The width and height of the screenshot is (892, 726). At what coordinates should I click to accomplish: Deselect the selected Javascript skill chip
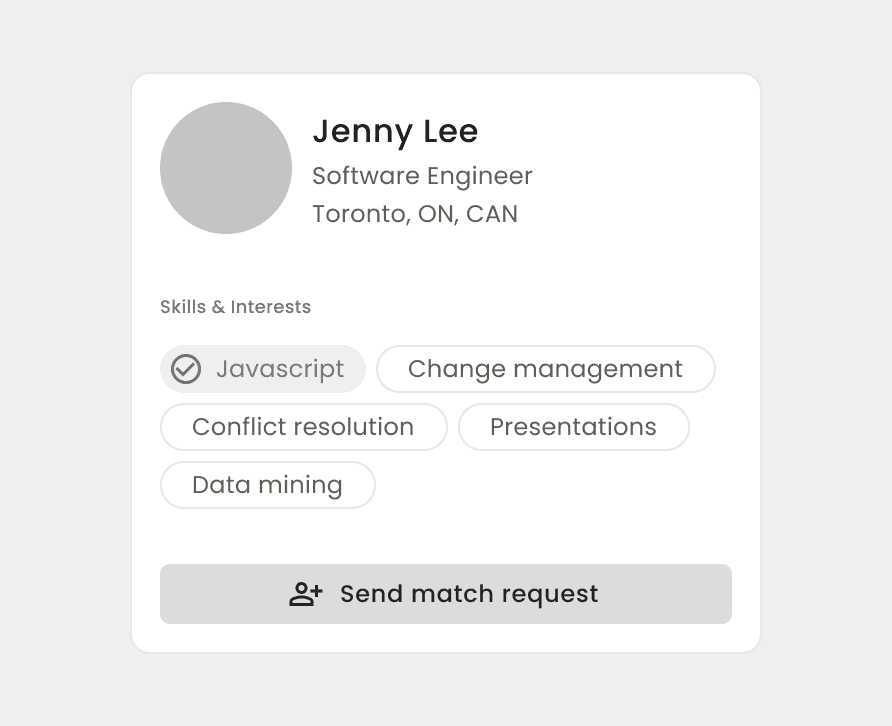point(263,369)
